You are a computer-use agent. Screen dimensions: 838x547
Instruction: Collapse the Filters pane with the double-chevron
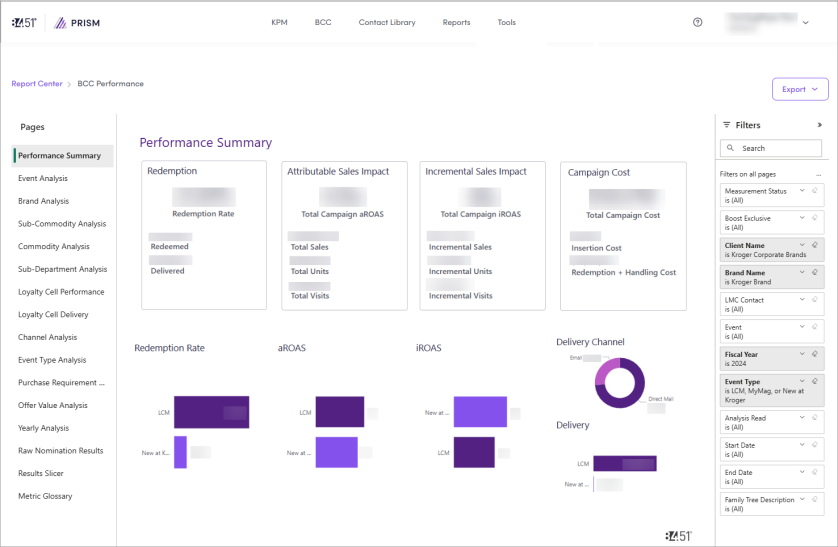point(819,125)
